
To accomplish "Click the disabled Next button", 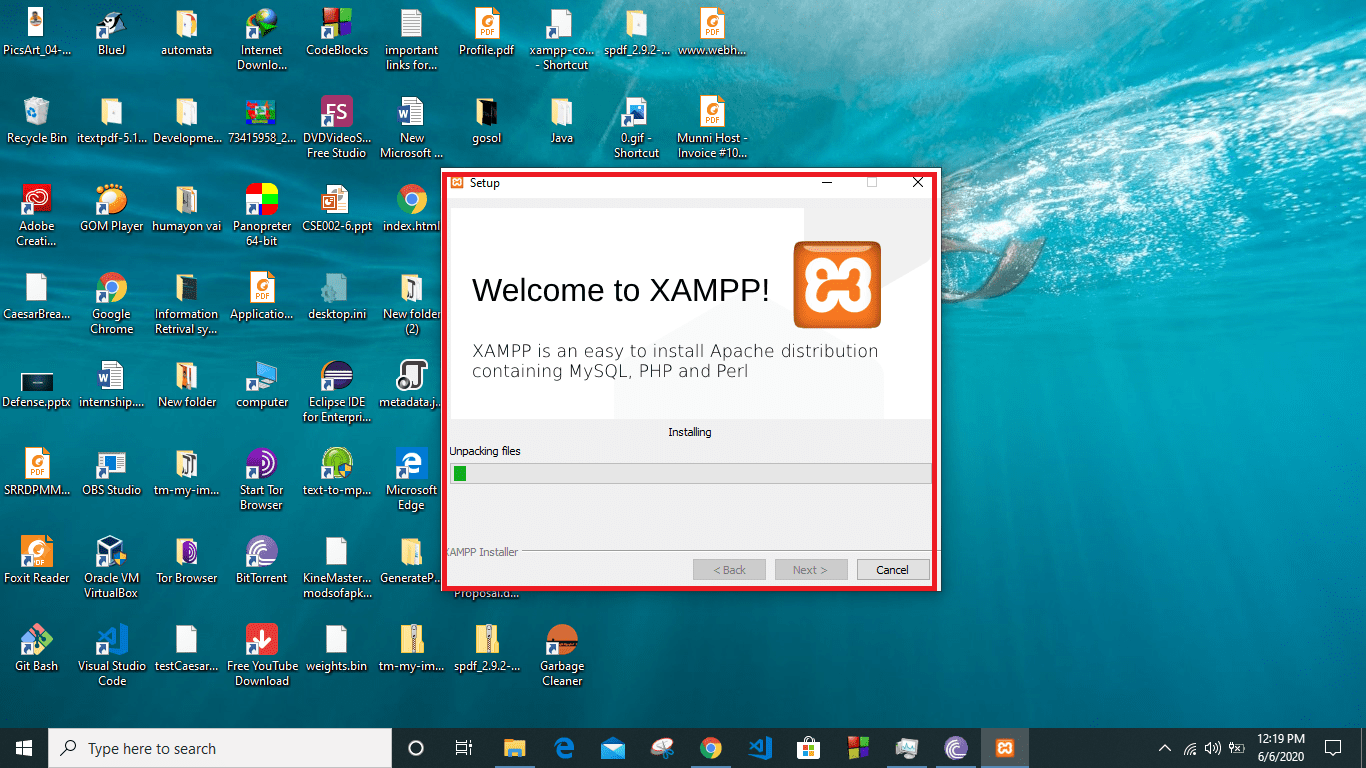I will [x=810, y=569].
